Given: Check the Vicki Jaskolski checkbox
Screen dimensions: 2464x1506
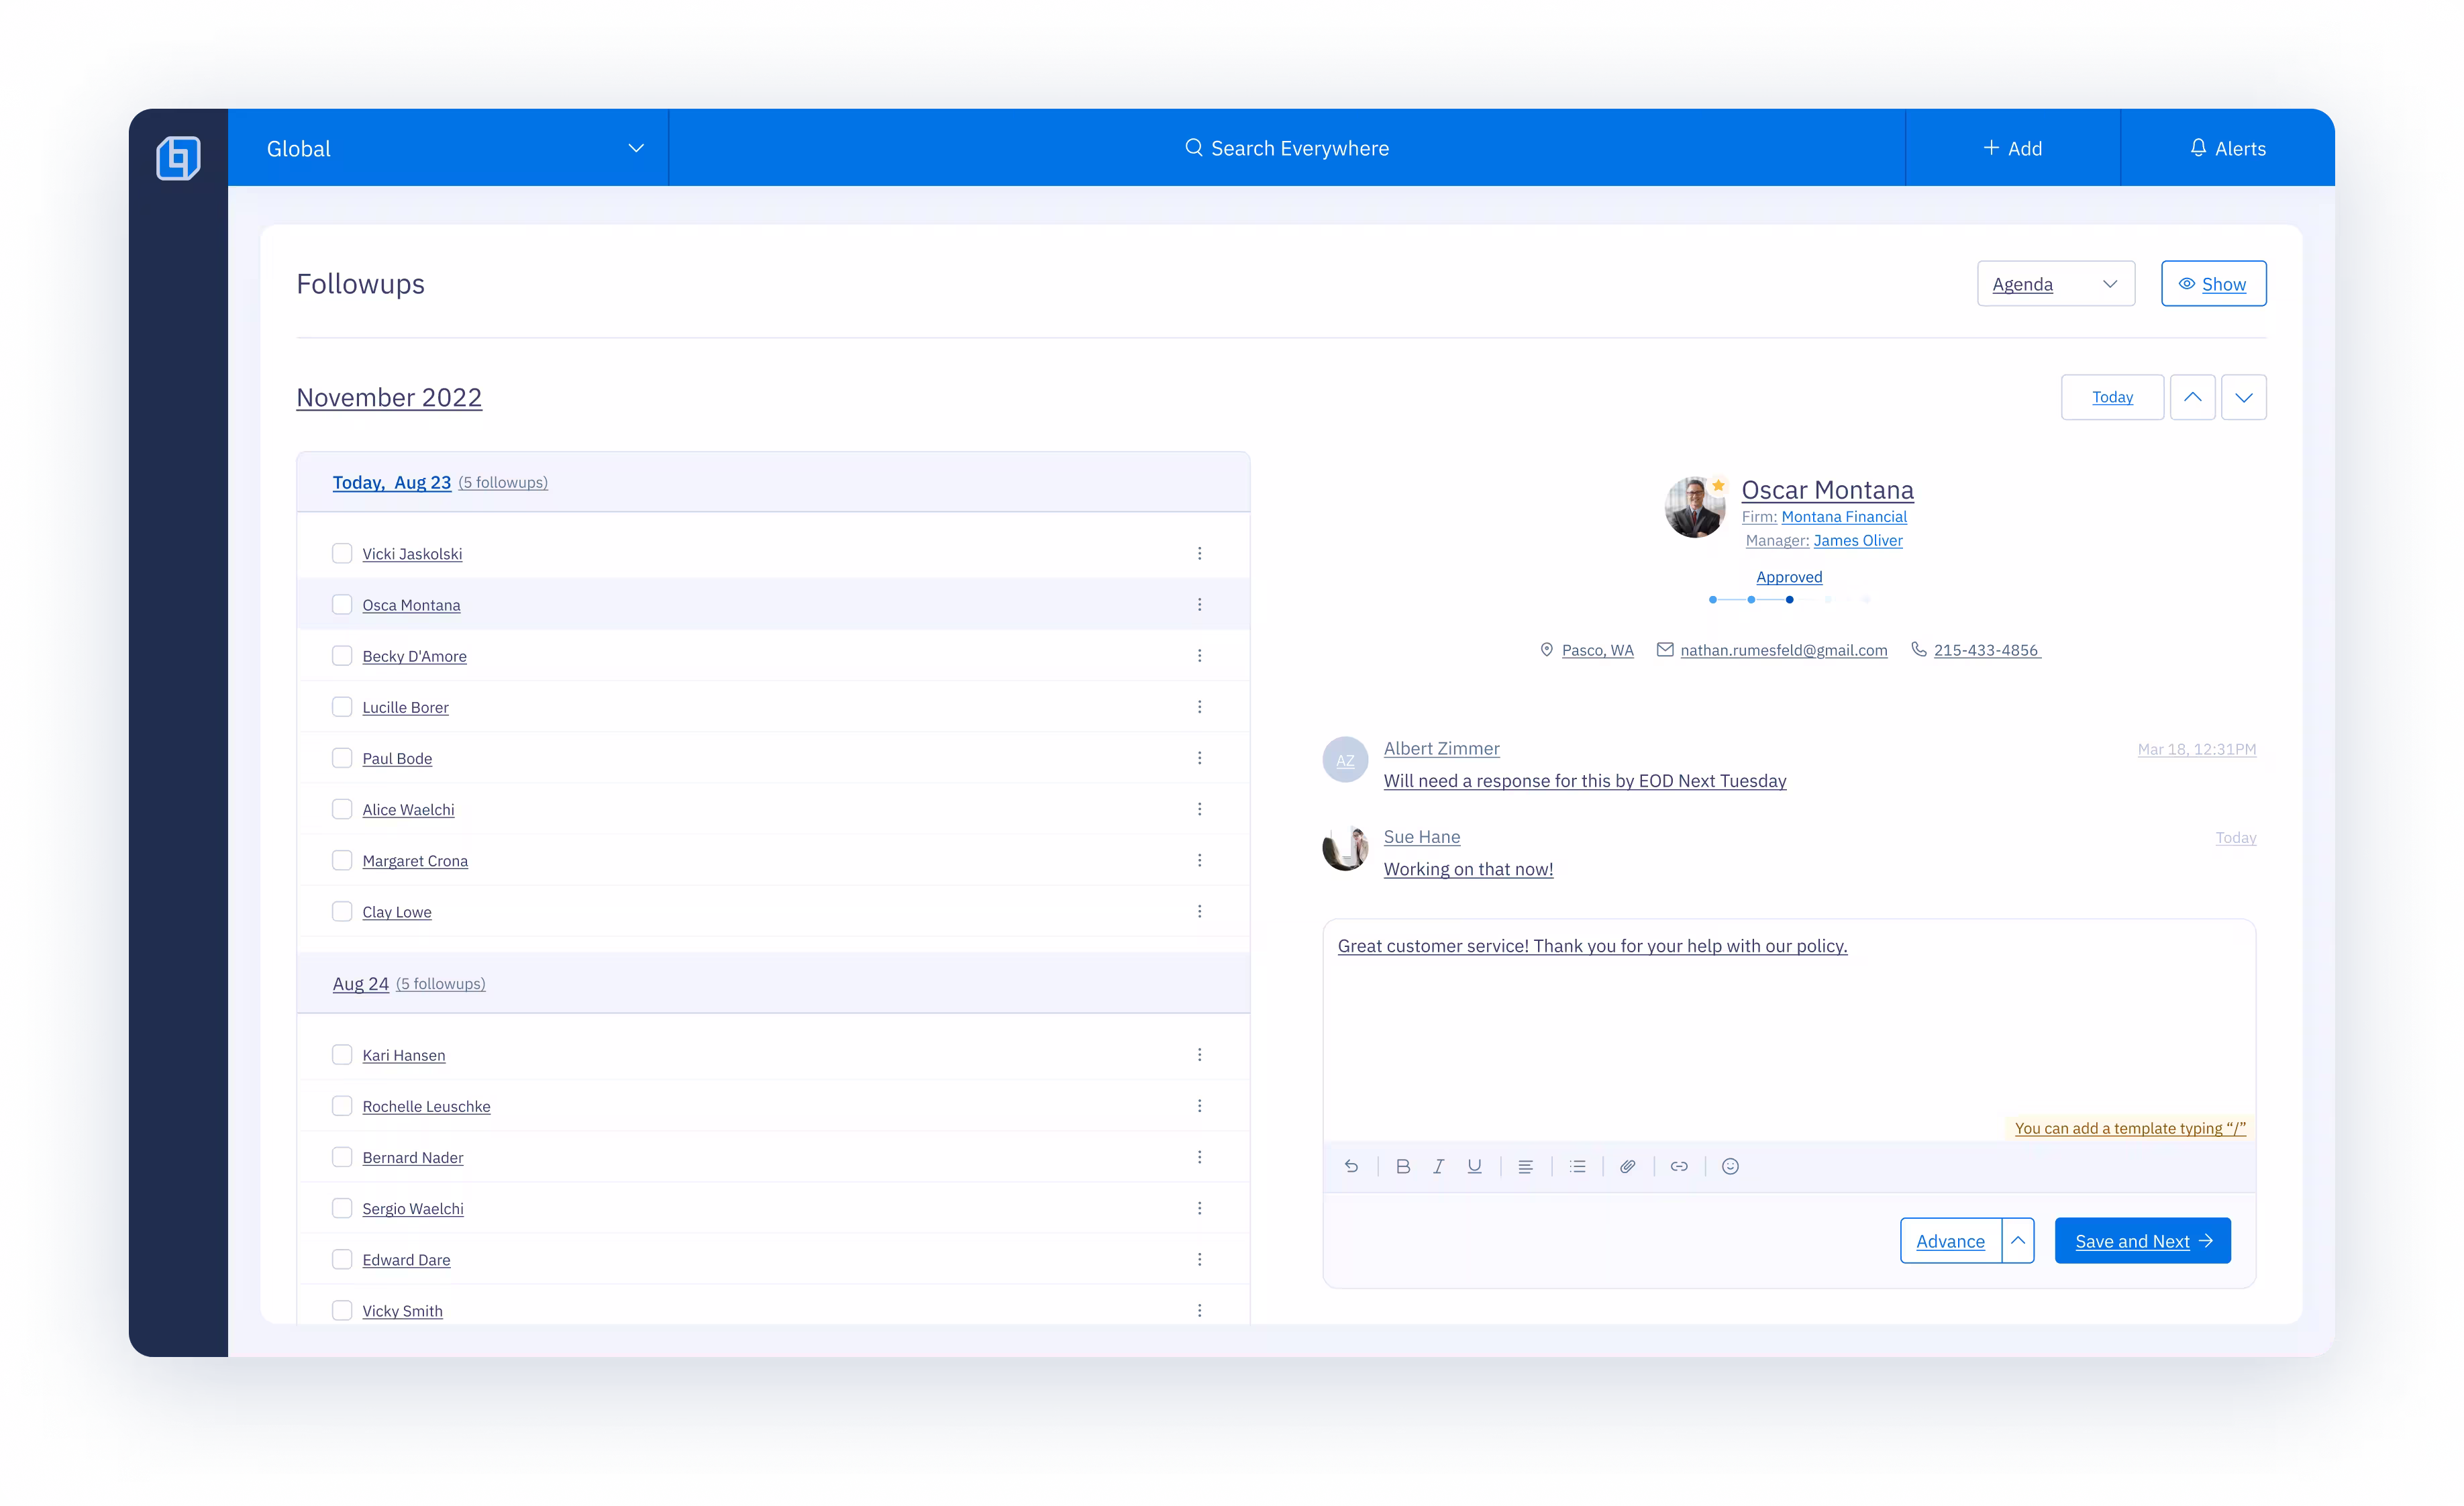Looking at the screenshot, I should [x=342, y=553].
